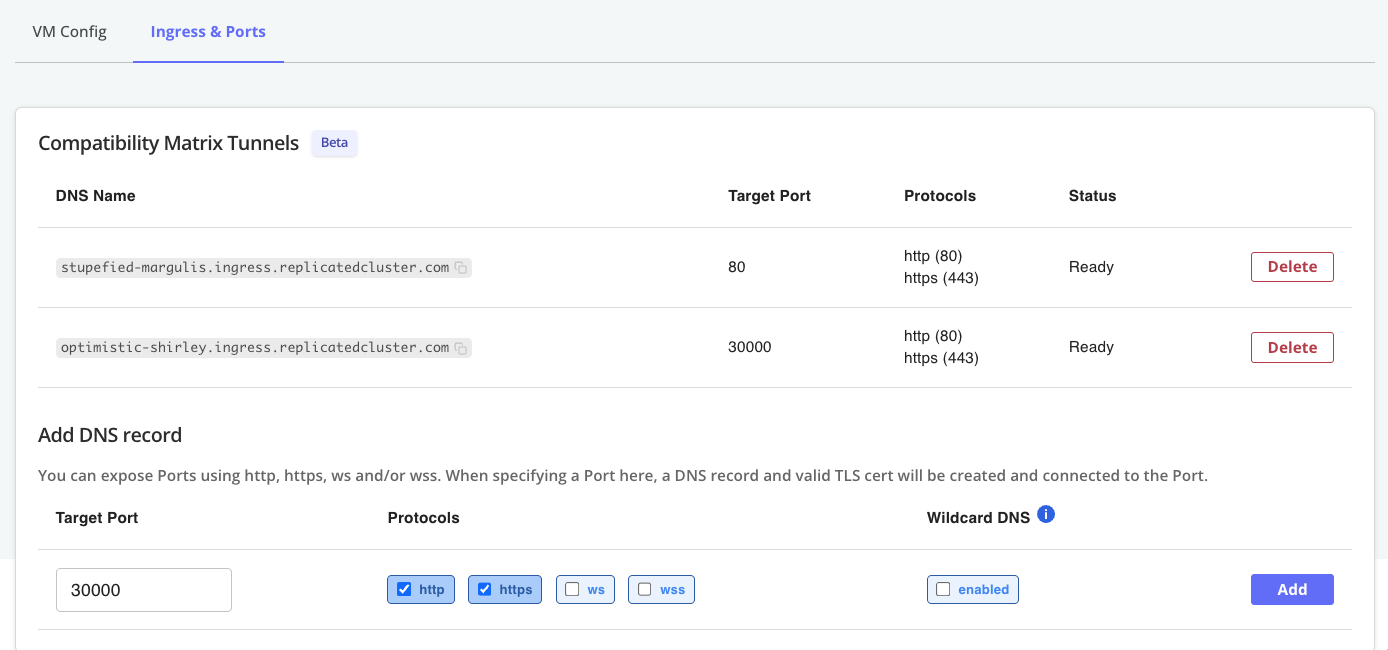The image size is (1388, 650).
Task: Click the Target Port input field
Action: [143, 589]
